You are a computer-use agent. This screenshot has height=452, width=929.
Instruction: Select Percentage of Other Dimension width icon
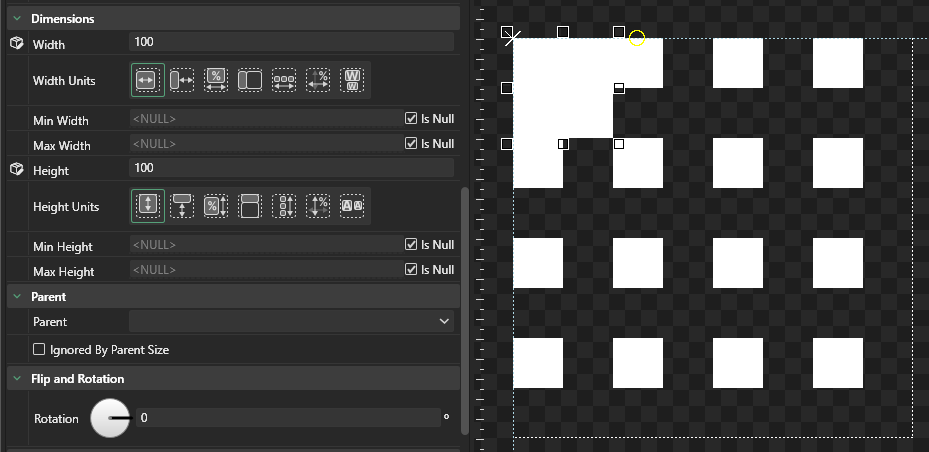click(318, 80)
